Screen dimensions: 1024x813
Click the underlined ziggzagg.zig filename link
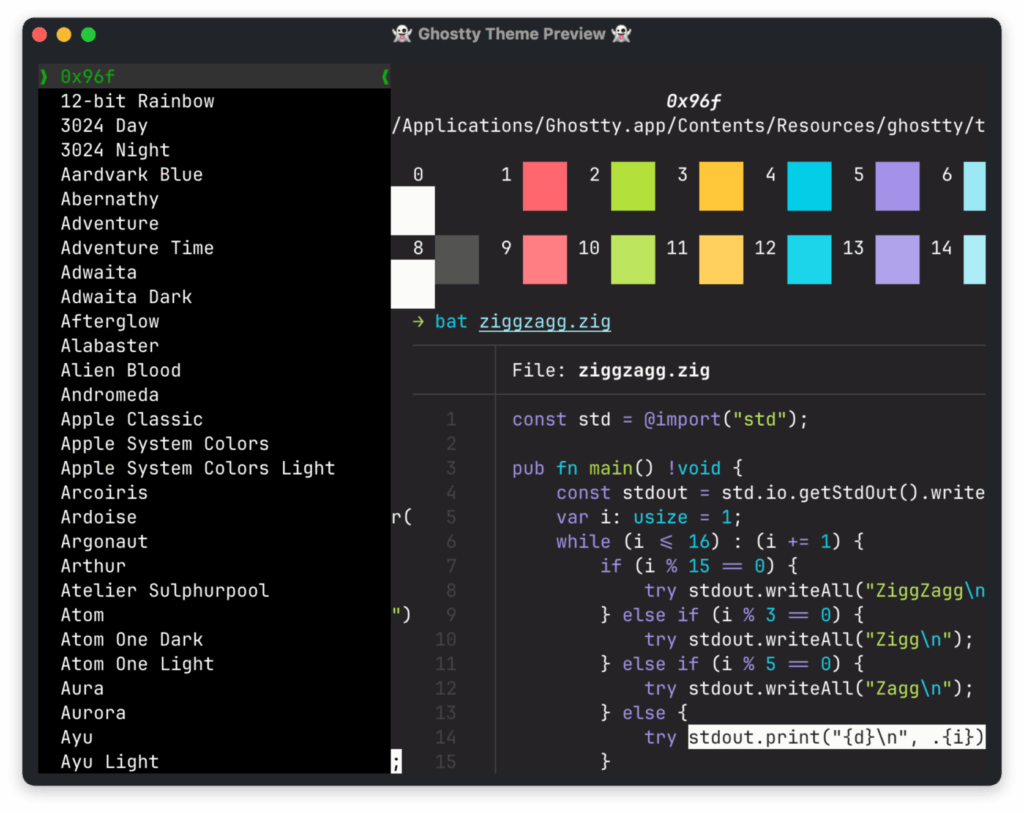(x=544, y=322)
